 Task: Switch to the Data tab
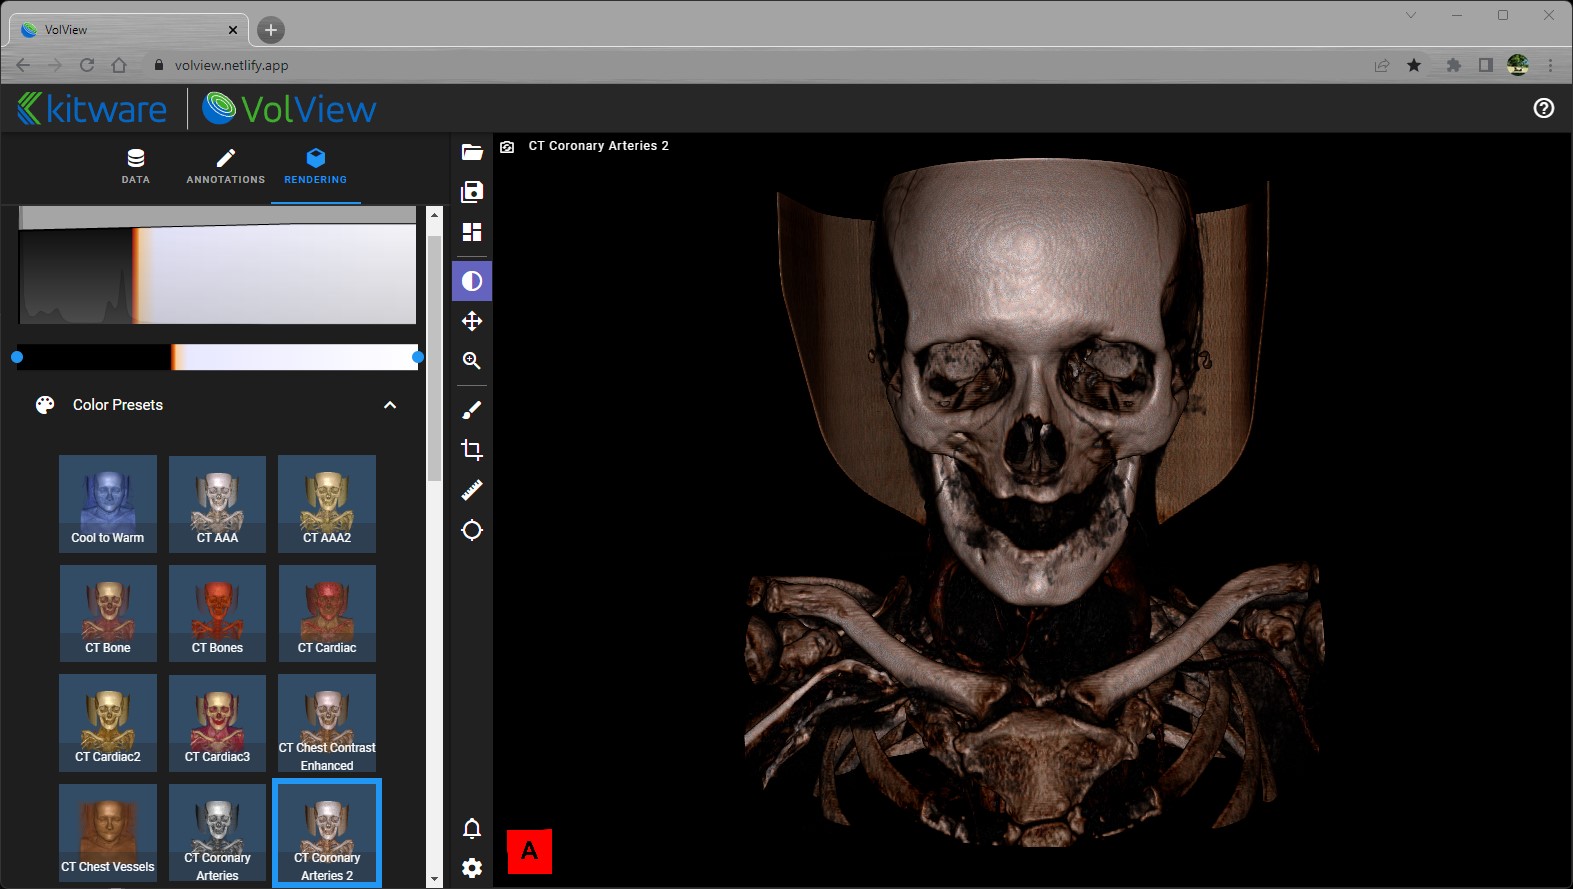point(136,166)
